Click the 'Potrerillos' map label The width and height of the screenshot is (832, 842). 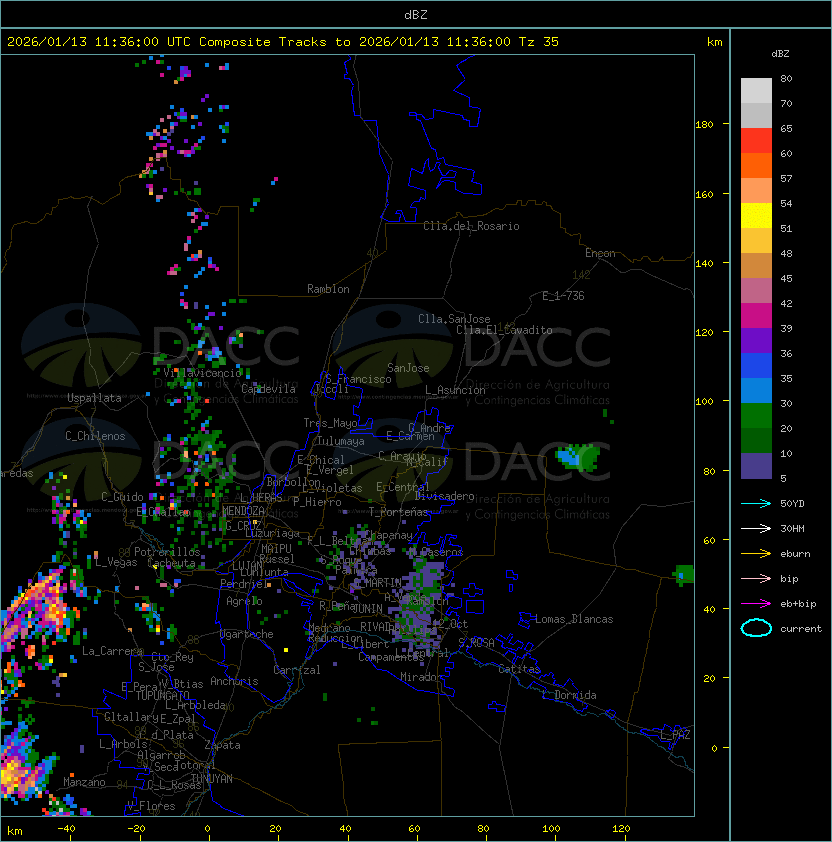point(167,552)
